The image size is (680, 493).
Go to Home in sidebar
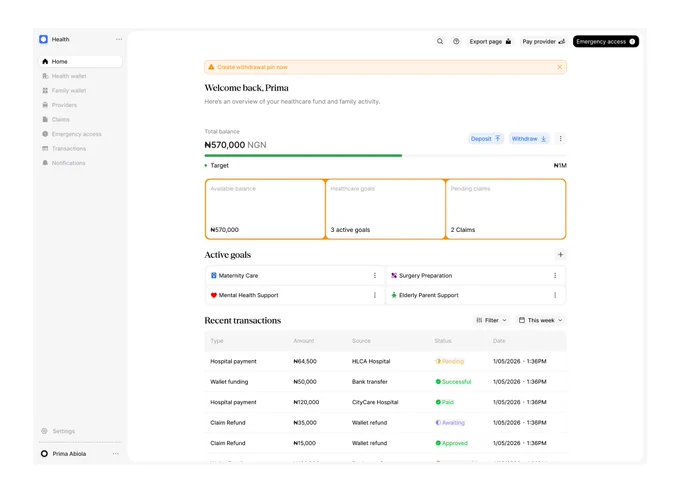pyautogui.click(x=80, y=62)
